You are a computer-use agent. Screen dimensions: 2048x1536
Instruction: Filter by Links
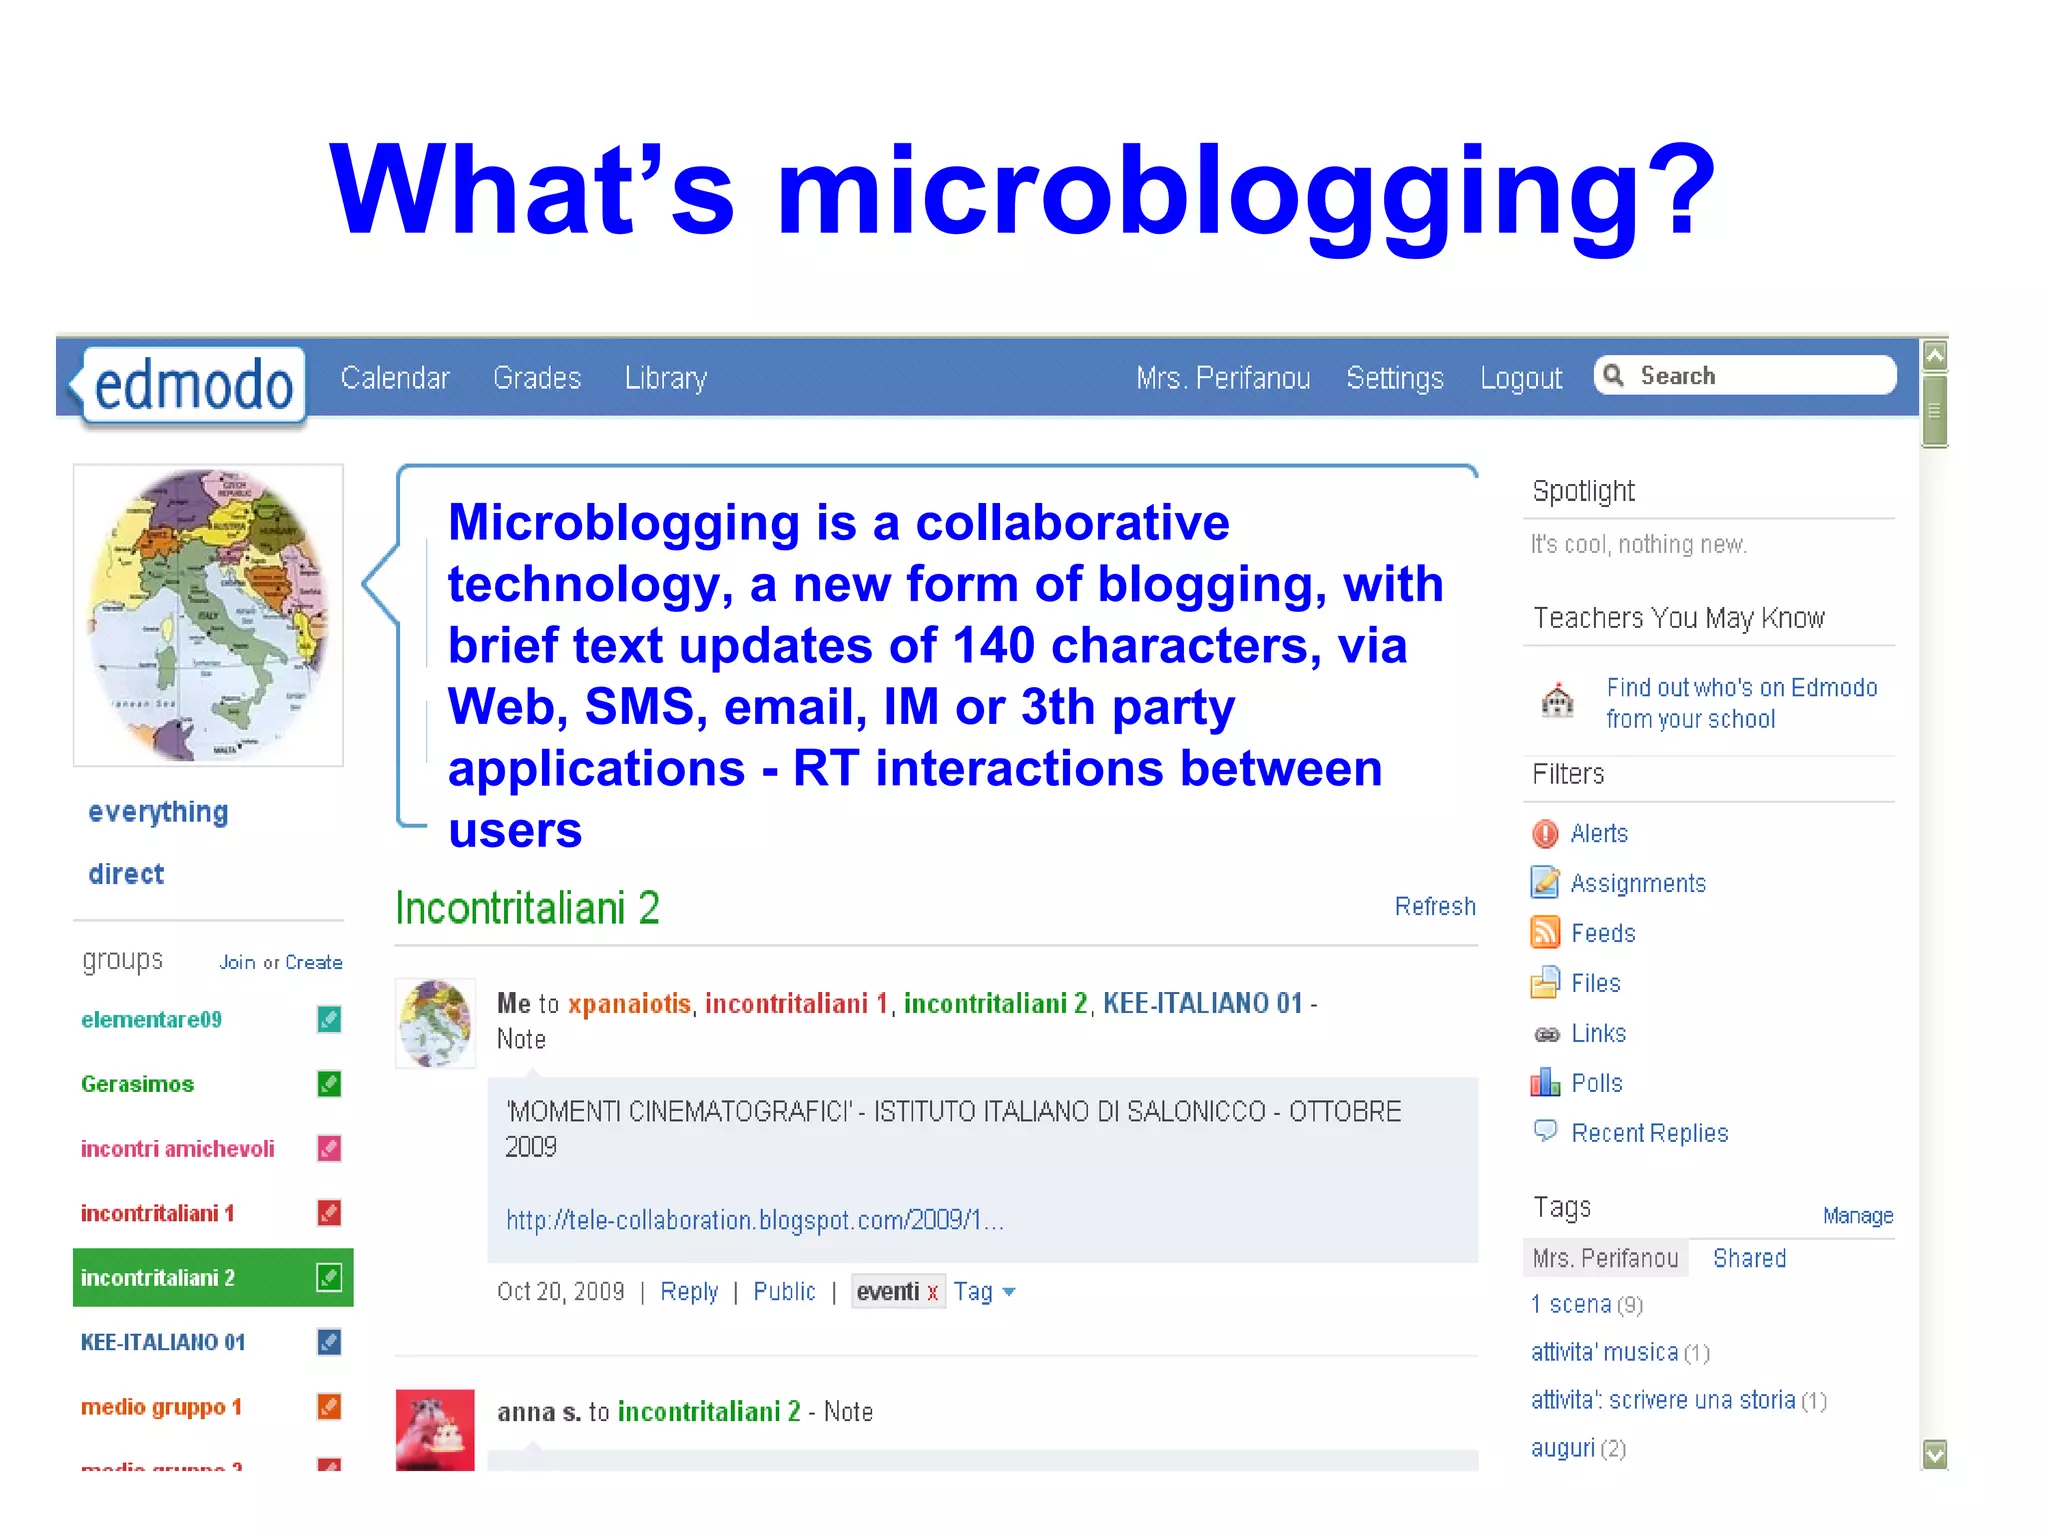coord(1598,1033)
